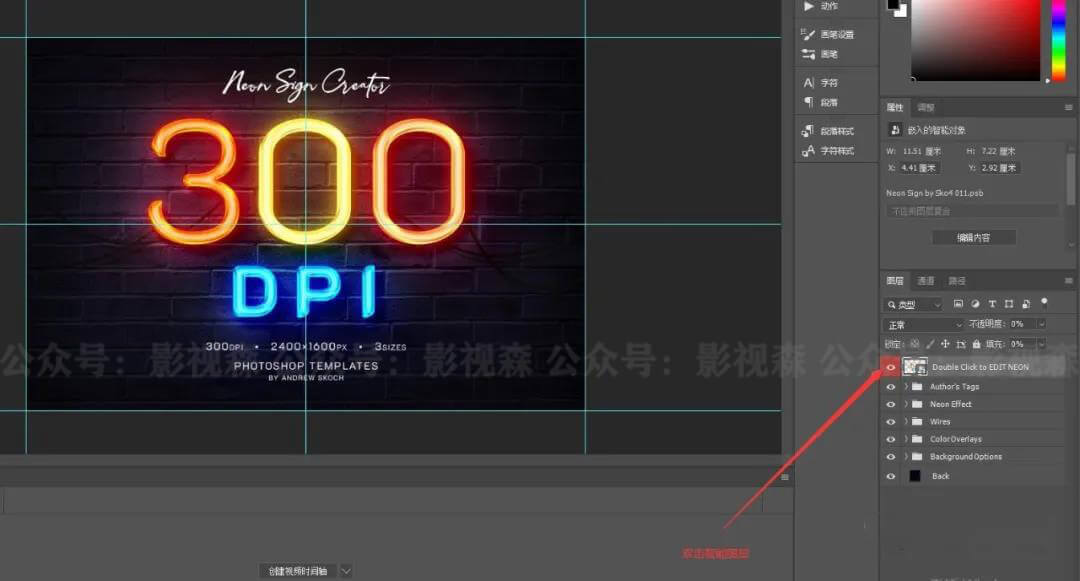Filter layers by smart objects
The height and width of the screenshot is (581, 1080).
[1026, 304]
